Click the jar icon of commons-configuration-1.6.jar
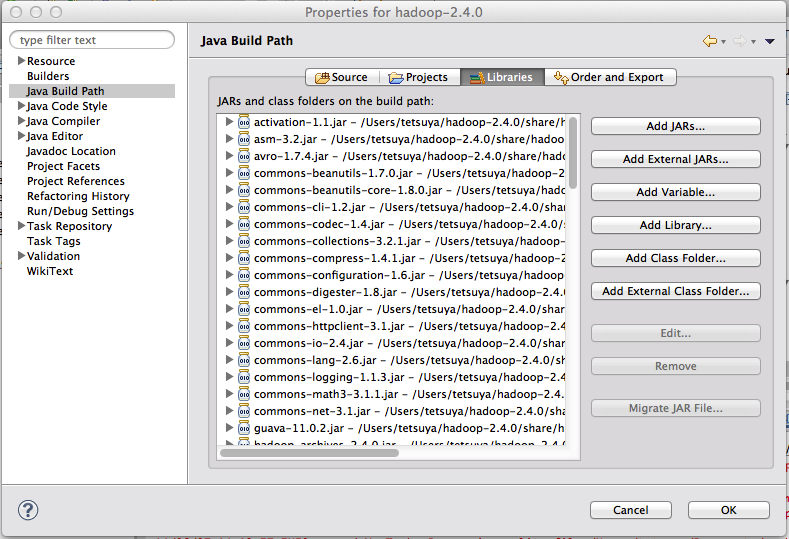The height and width of the screenshot is (539, 789). tap(244, 275)
